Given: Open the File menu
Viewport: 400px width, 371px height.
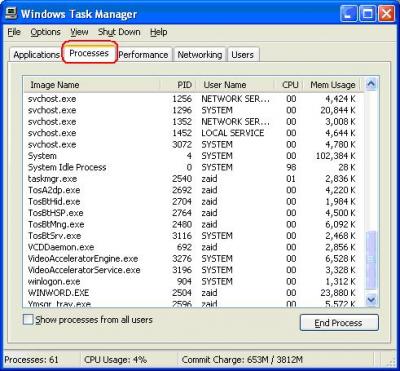Looking at the screenshot, I should (x=14, y=32).
